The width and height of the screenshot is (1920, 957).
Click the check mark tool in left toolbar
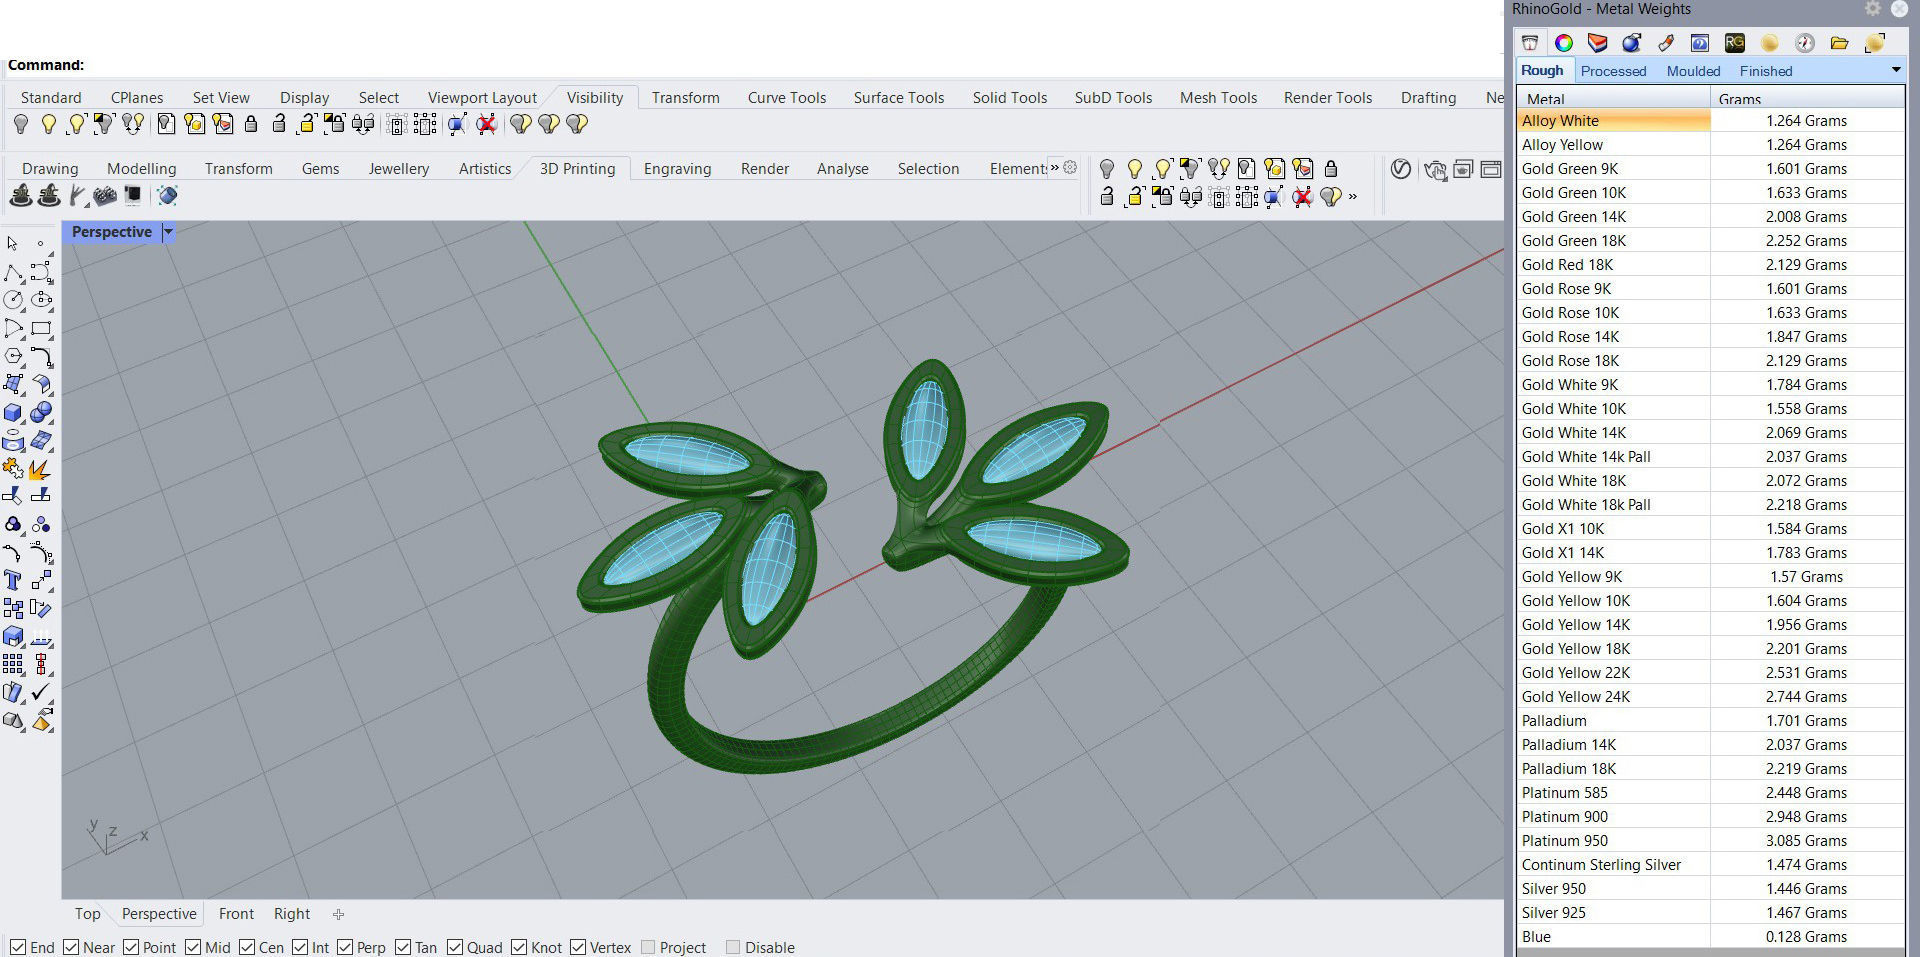click(x=41, y=692)
